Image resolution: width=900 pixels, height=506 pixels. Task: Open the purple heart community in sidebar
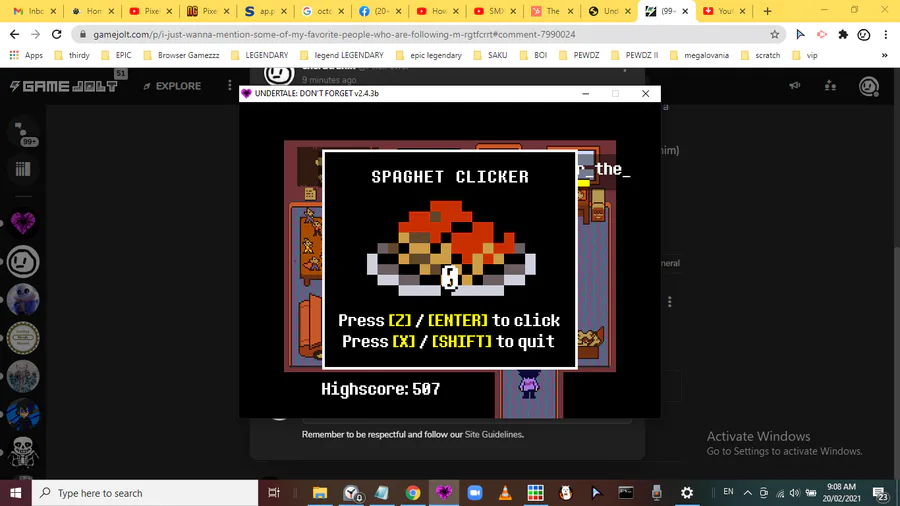point(23,223)
